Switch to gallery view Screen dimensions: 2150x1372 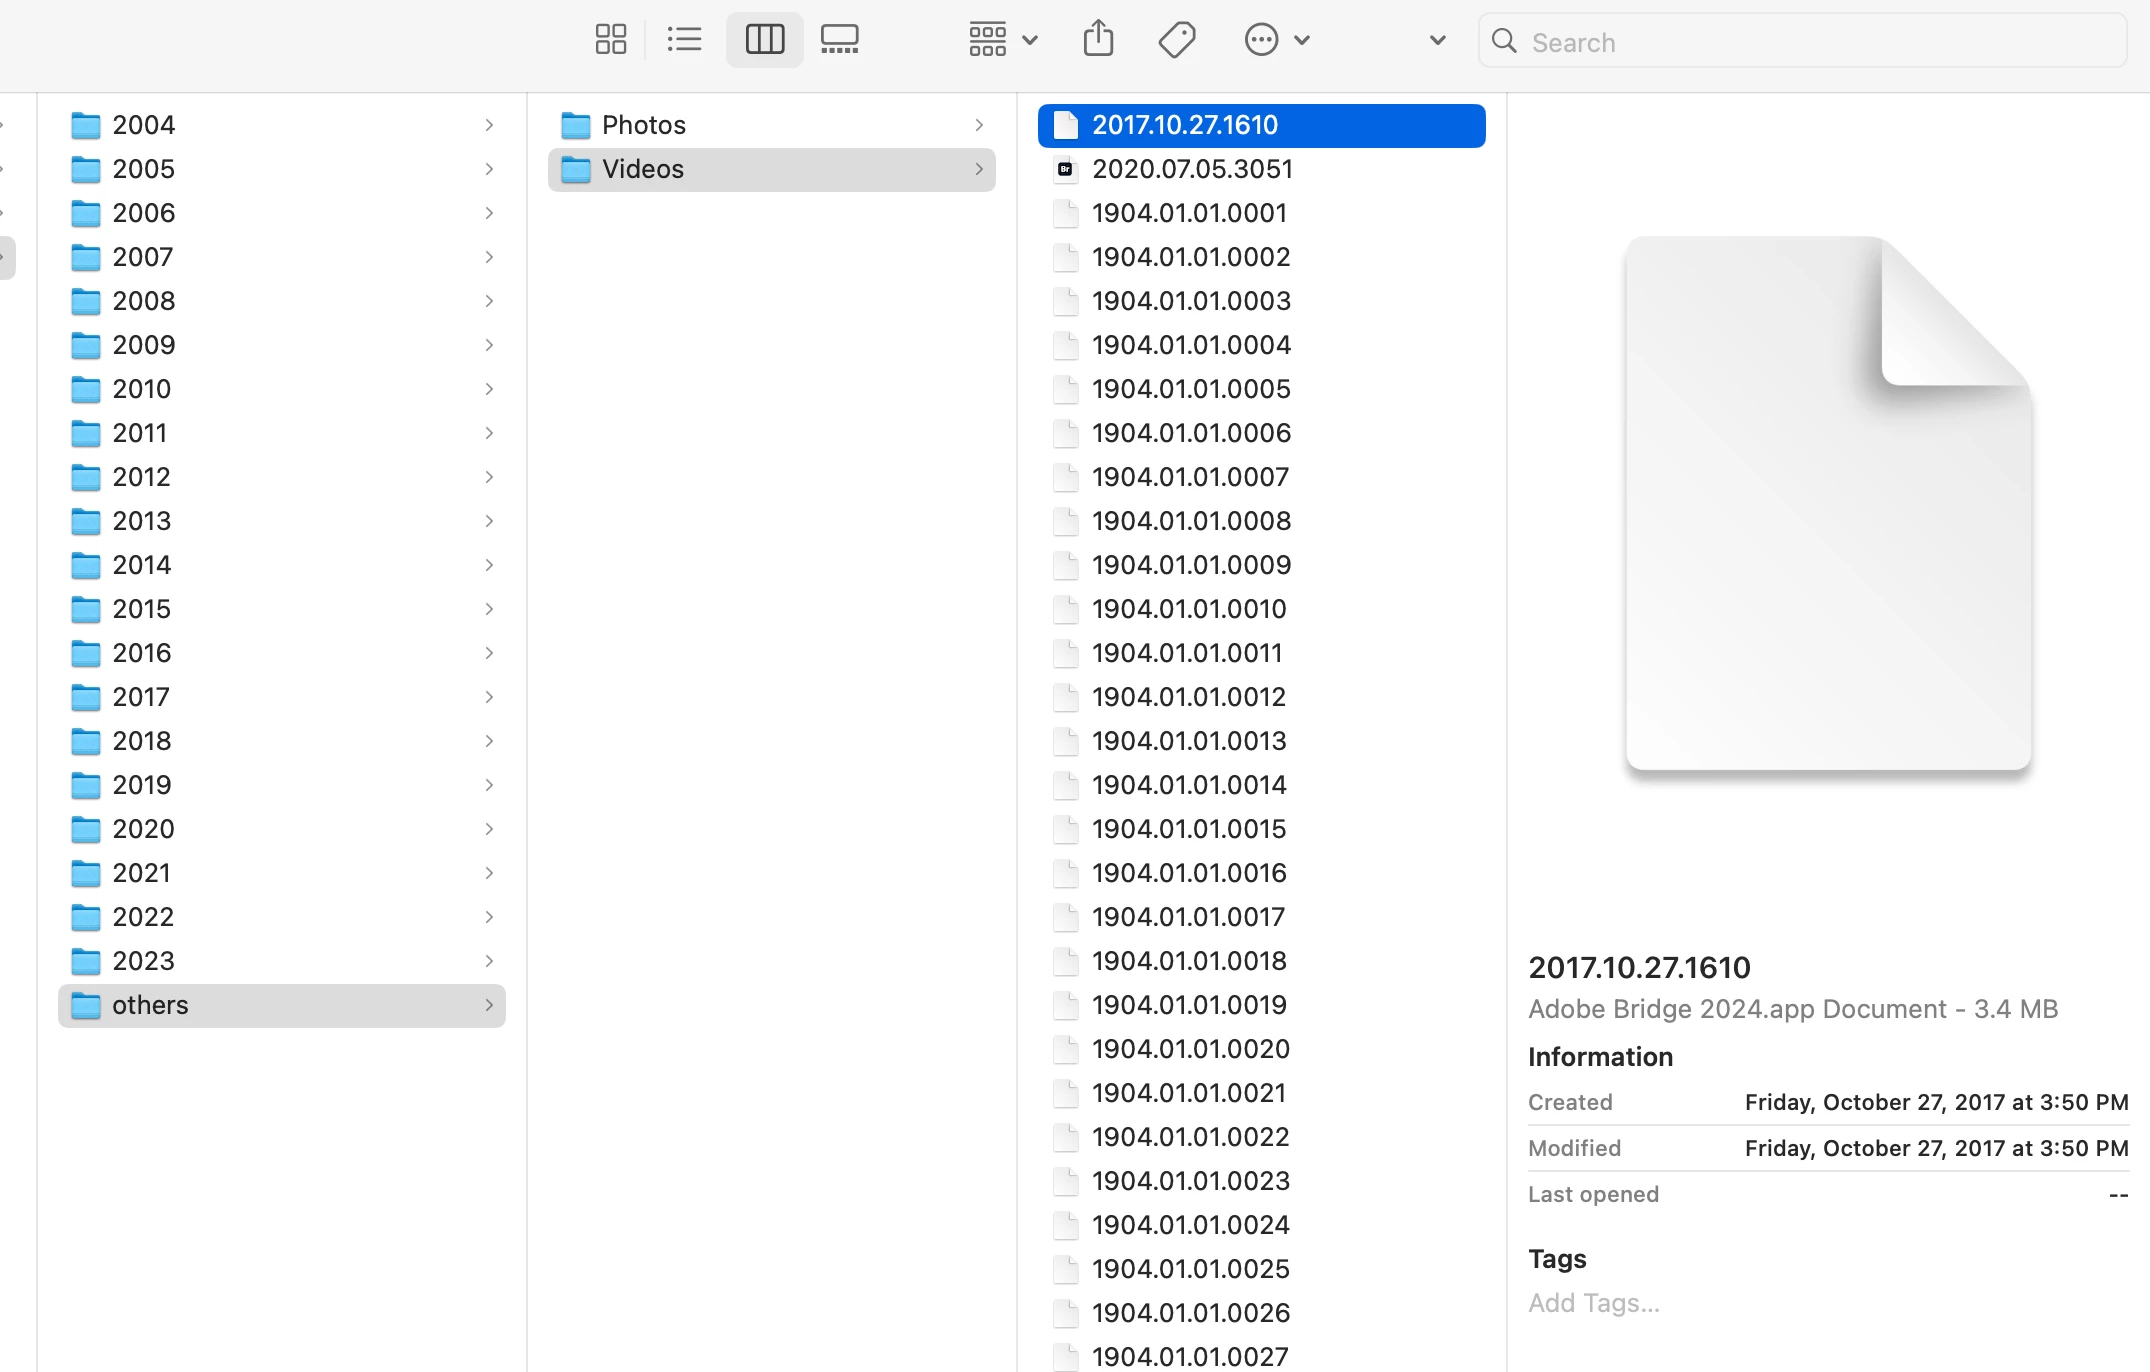click(839, 40)
